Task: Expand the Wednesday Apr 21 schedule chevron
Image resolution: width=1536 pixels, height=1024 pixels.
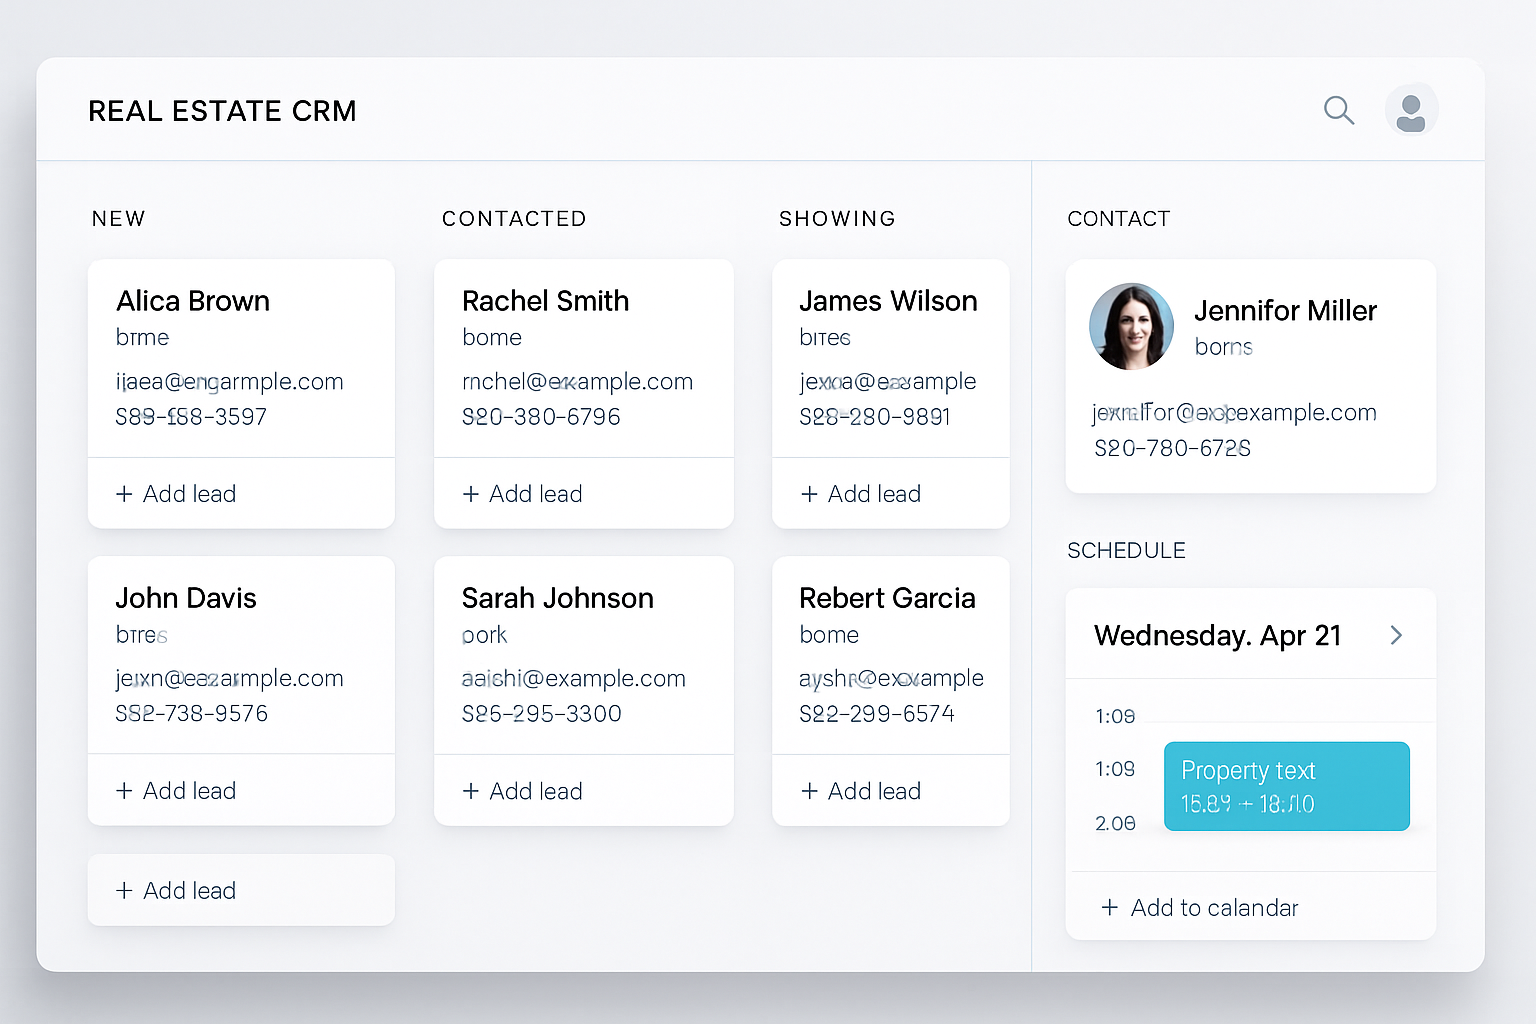Action: [1396, 635]
